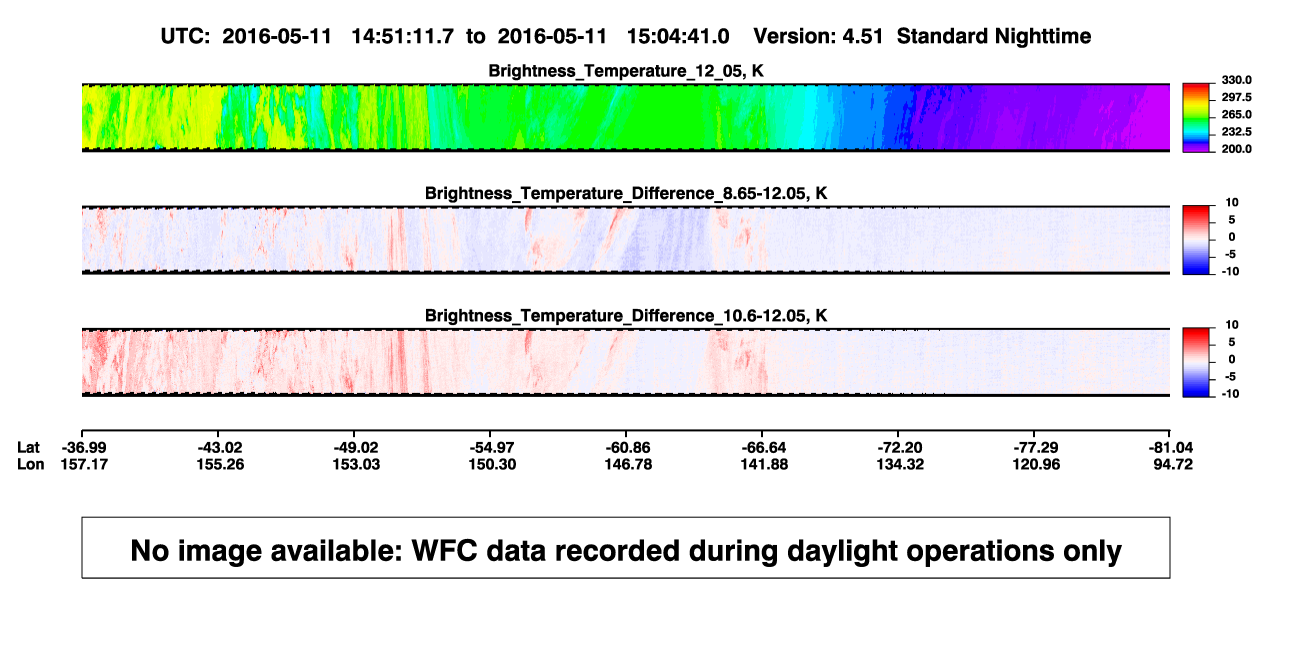Viewport: 1300px width, 667px height.
Task: Click the 'Lon' axis label
Action: pyautogui.click(x=30, y=464)
